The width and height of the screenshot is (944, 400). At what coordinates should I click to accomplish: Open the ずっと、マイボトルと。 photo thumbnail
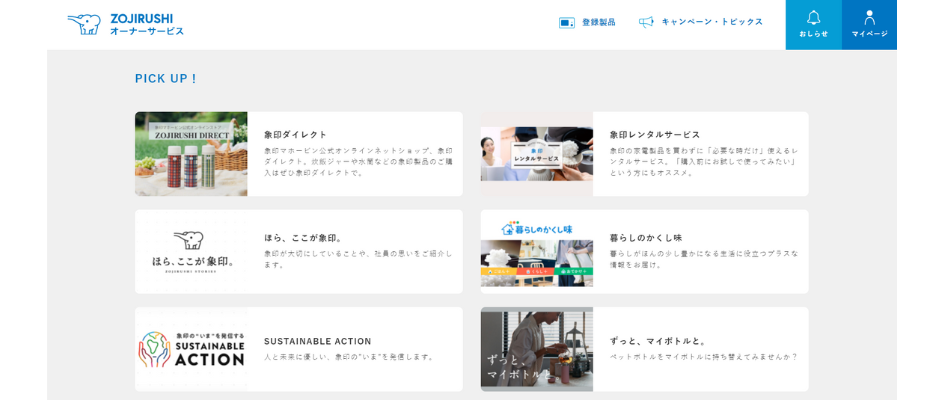coord(536,349)
